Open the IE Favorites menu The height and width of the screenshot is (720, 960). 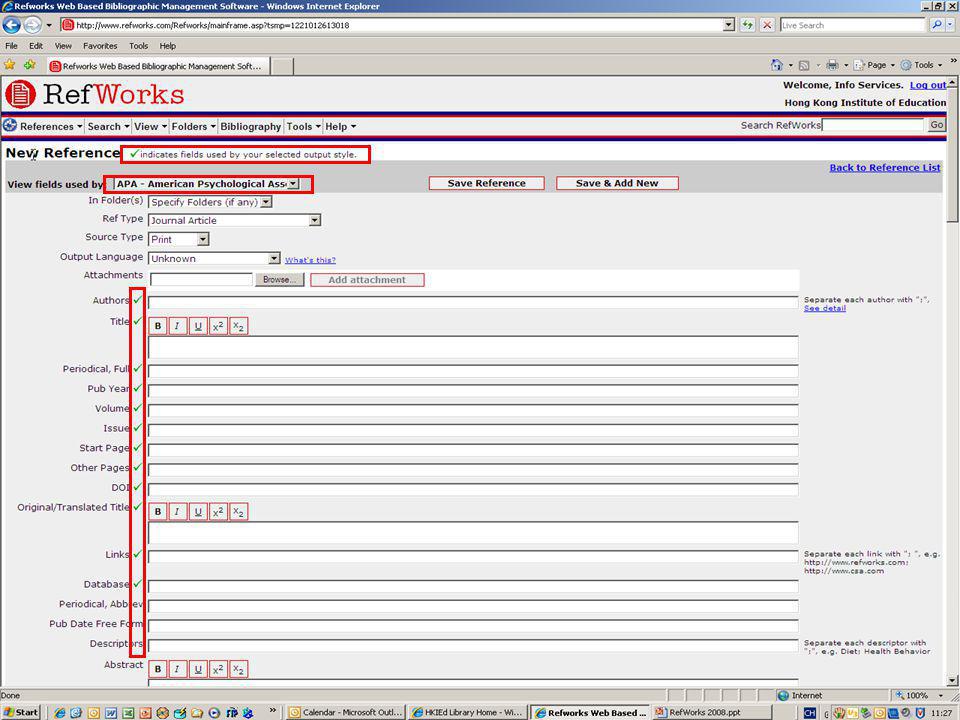coord(100,46)
